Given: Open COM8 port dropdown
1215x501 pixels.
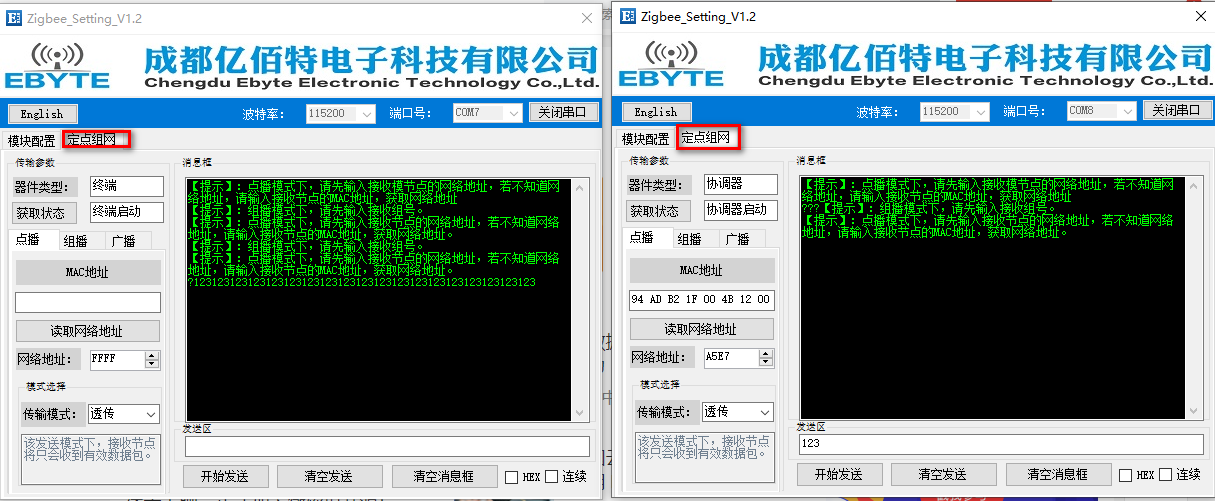Looking at the screenshot, I should click(x=1102, y=112).
